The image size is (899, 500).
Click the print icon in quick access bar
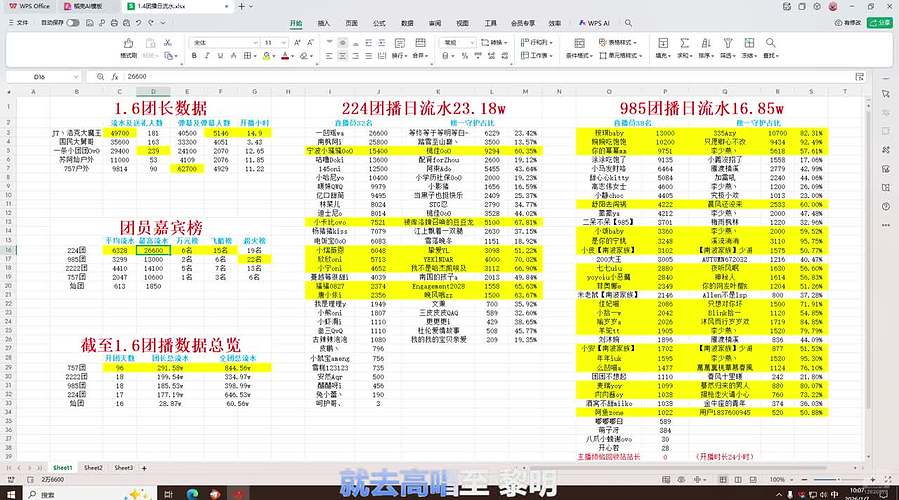click(x=114, y=23)
